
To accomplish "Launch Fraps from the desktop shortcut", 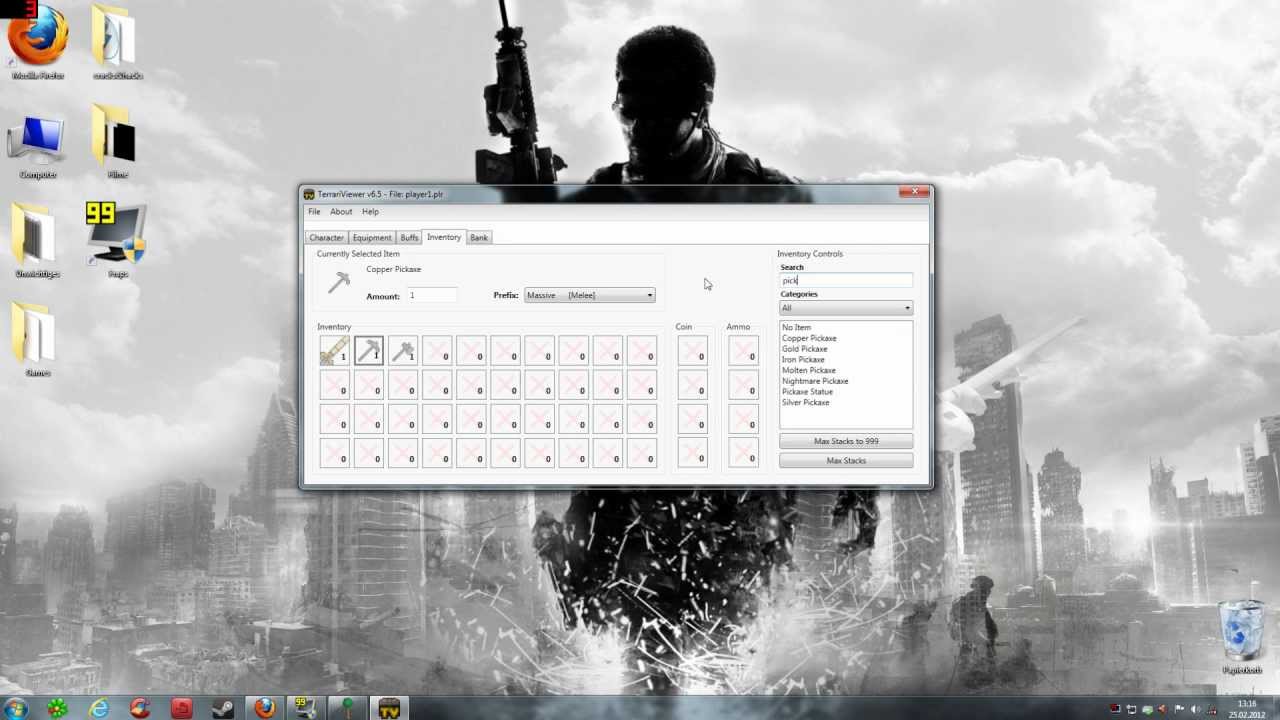I will pyautogui.click(x=118, y=240).
